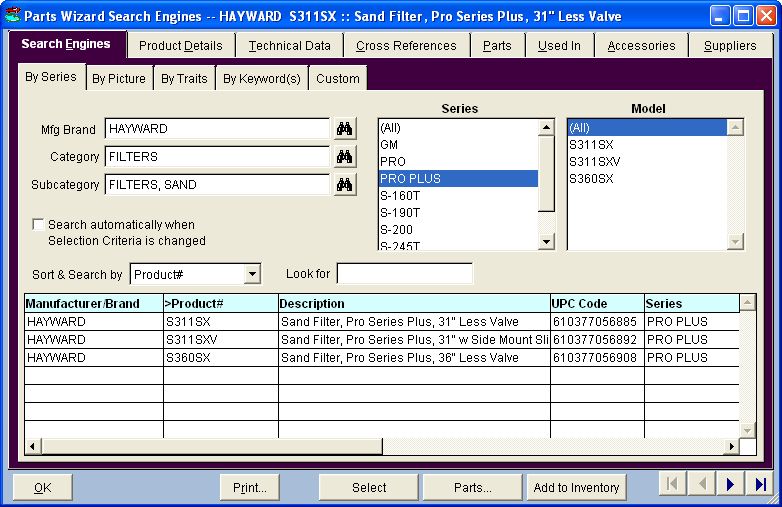Image resolution: width=782 pixels, height=507 pixels.
Task: Select GM in the Series list
Action: (458, 145)
